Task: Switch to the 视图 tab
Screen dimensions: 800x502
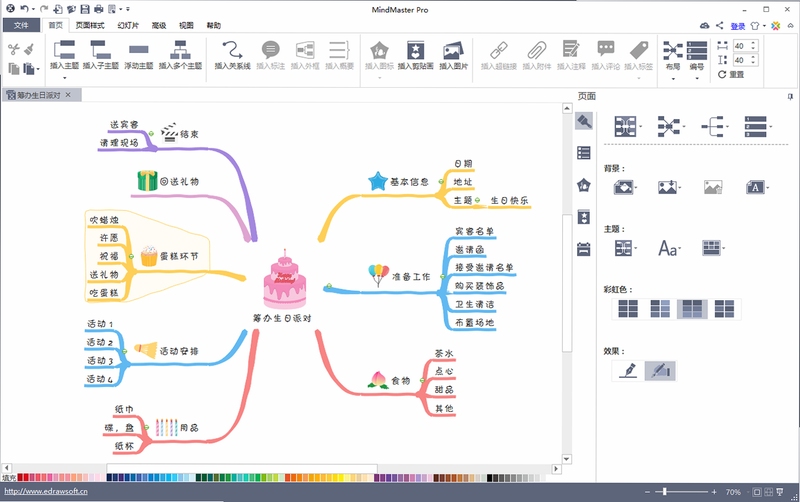Action: coord(186,25)
